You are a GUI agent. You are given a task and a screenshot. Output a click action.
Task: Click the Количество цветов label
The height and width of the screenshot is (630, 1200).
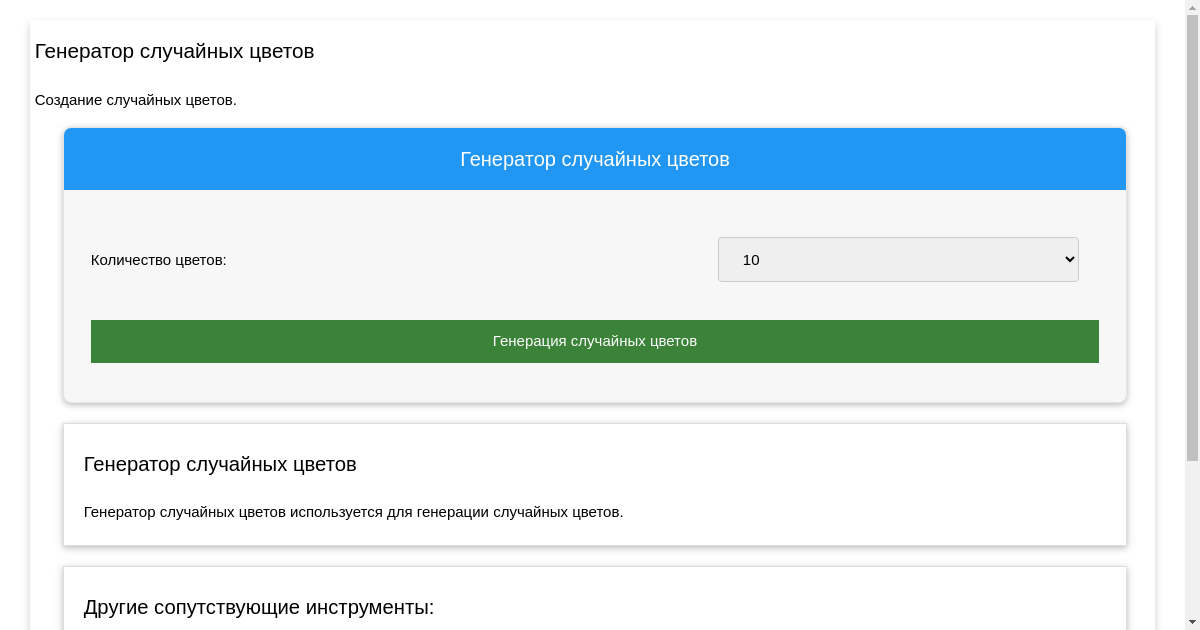[x=159, y=260]
